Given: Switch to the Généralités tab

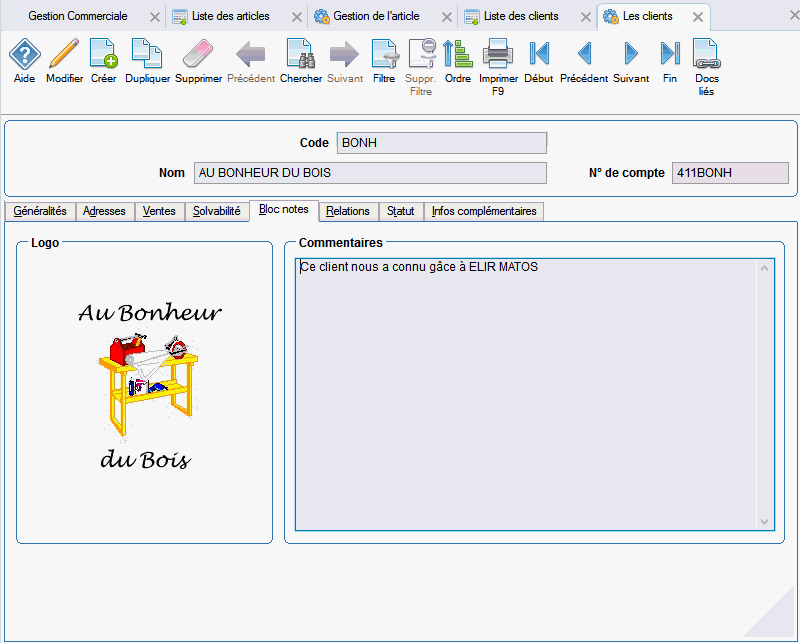Looking at the screenshot, I should 40,211.
